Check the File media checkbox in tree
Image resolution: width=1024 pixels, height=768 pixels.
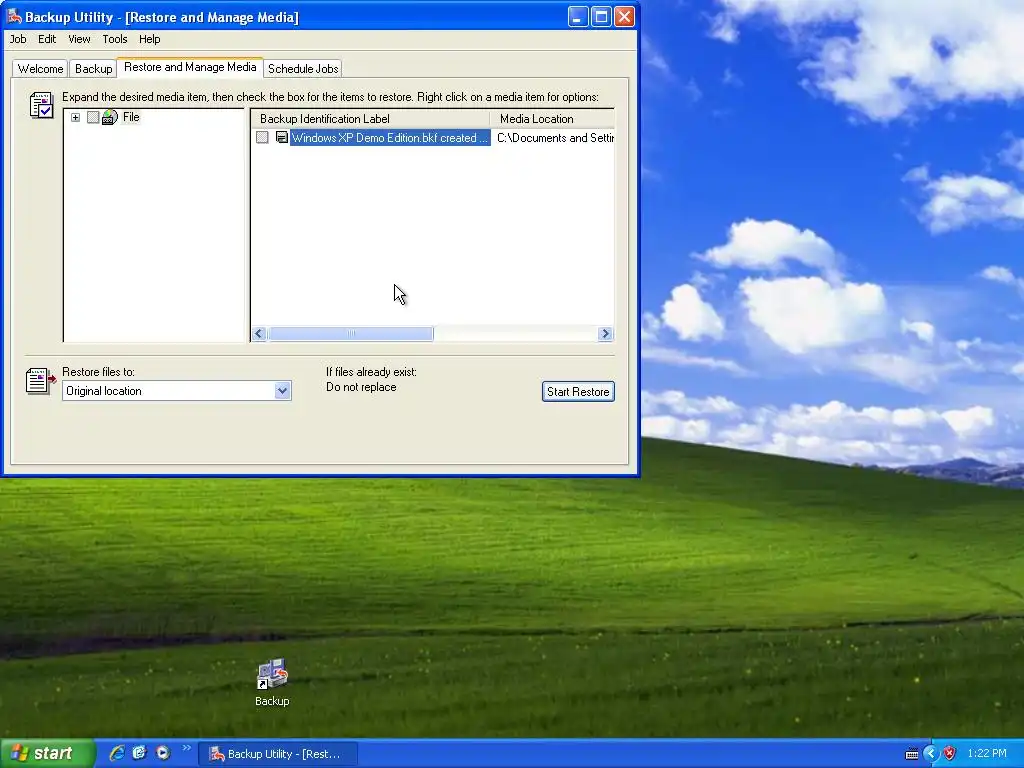click(93, 118)
